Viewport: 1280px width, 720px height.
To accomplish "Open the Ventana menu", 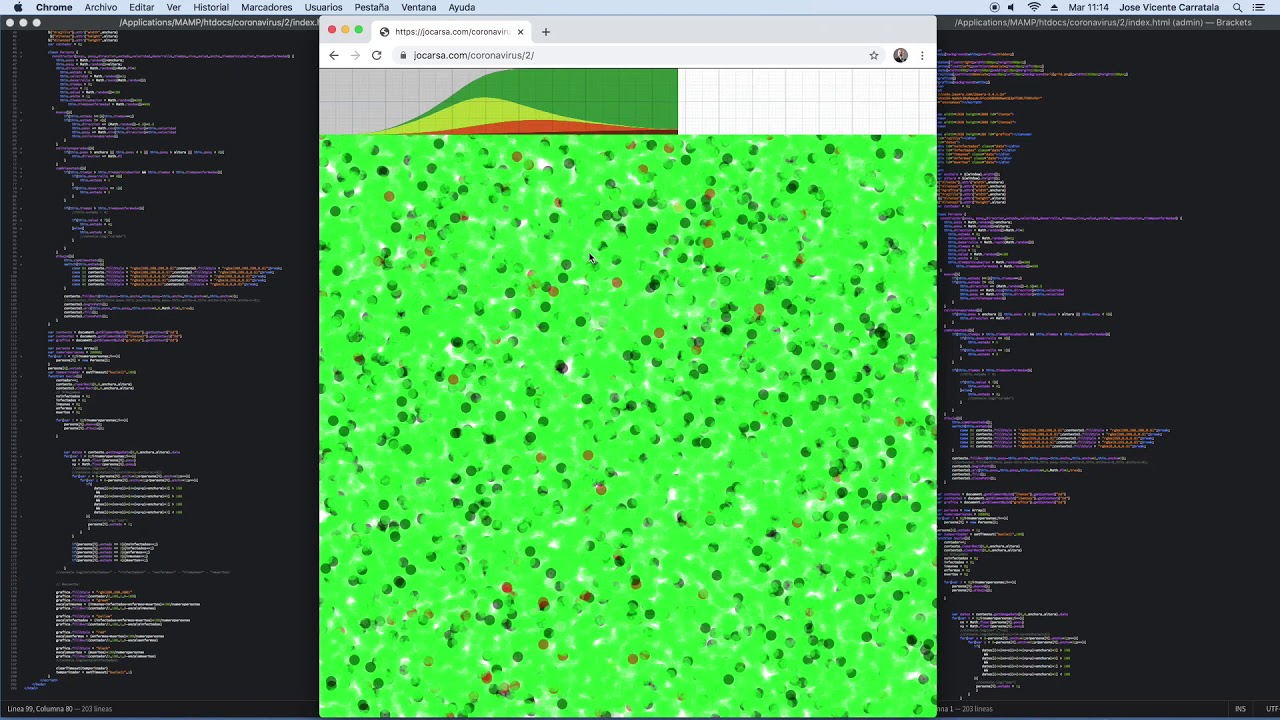I will (x=418, y=7).
